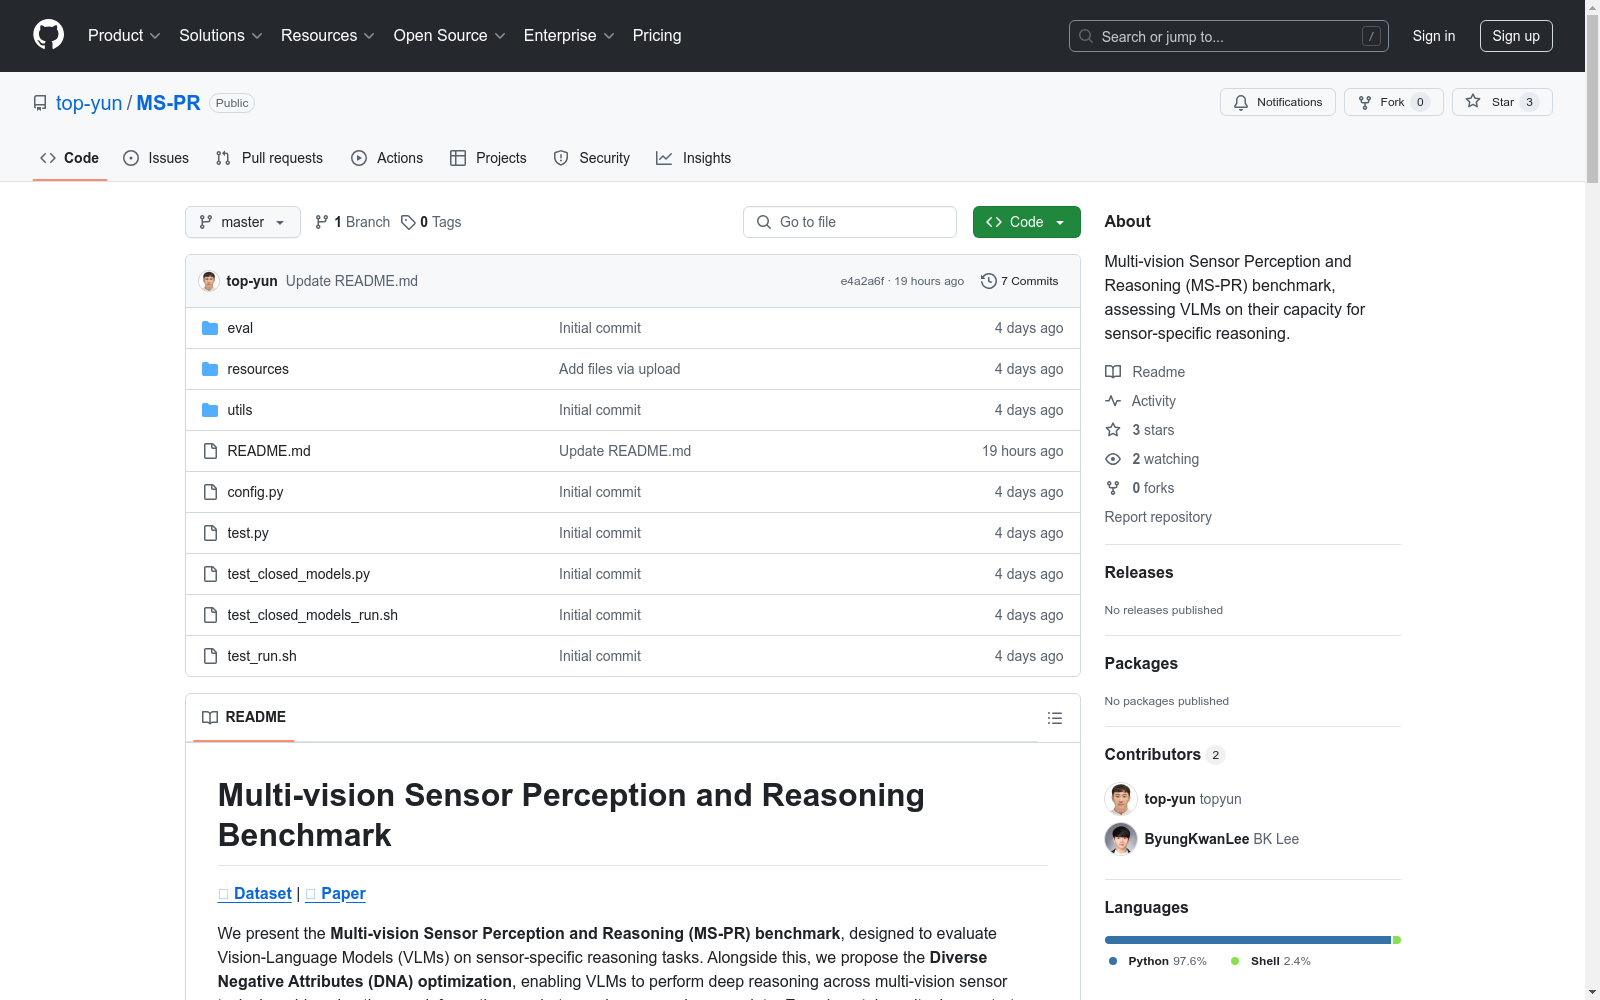Fork the repository
Screen dimensions: 1600x1000
pos(1393,102)
